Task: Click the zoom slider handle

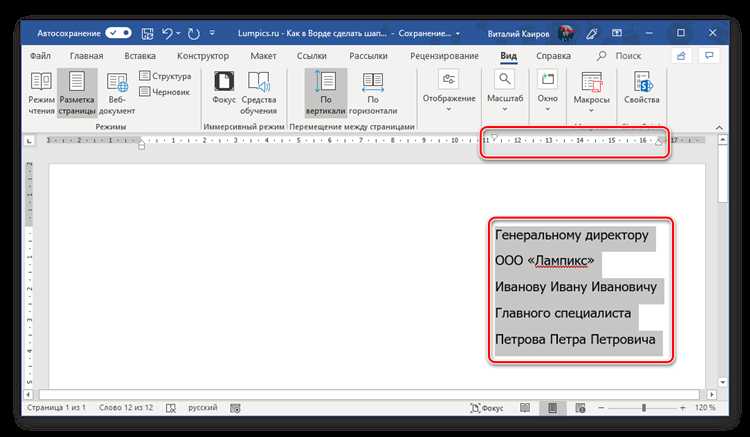Action: tap(644, 408)
